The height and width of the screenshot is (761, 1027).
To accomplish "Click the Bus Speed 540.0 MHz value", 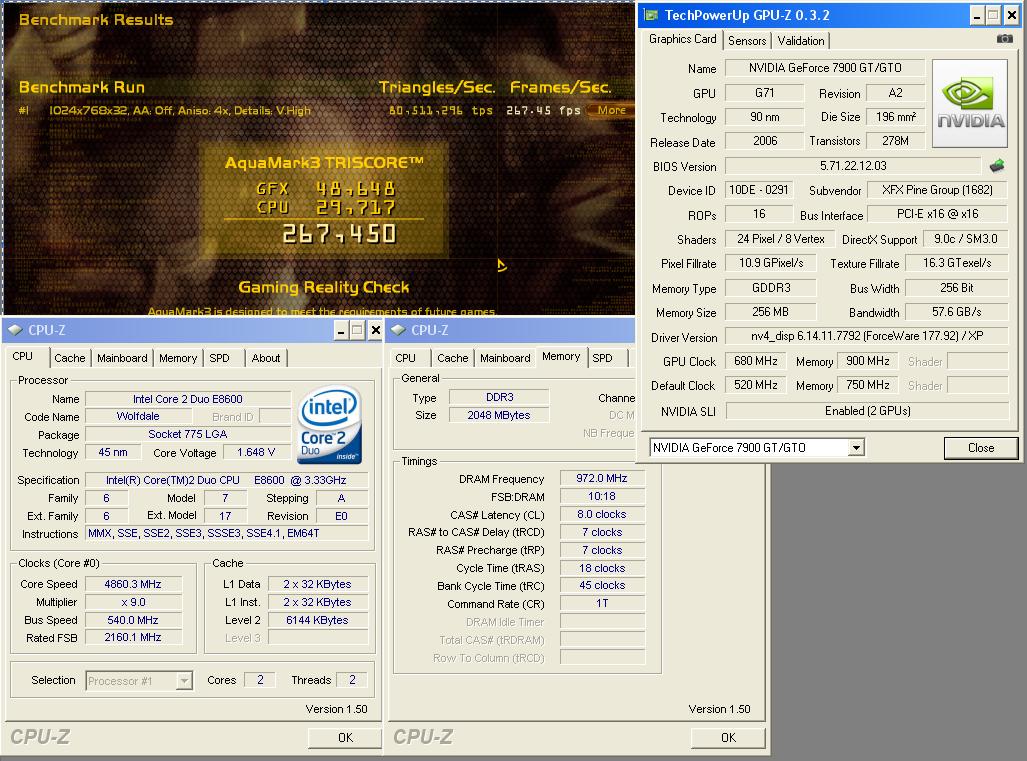I will coord(133,620).
